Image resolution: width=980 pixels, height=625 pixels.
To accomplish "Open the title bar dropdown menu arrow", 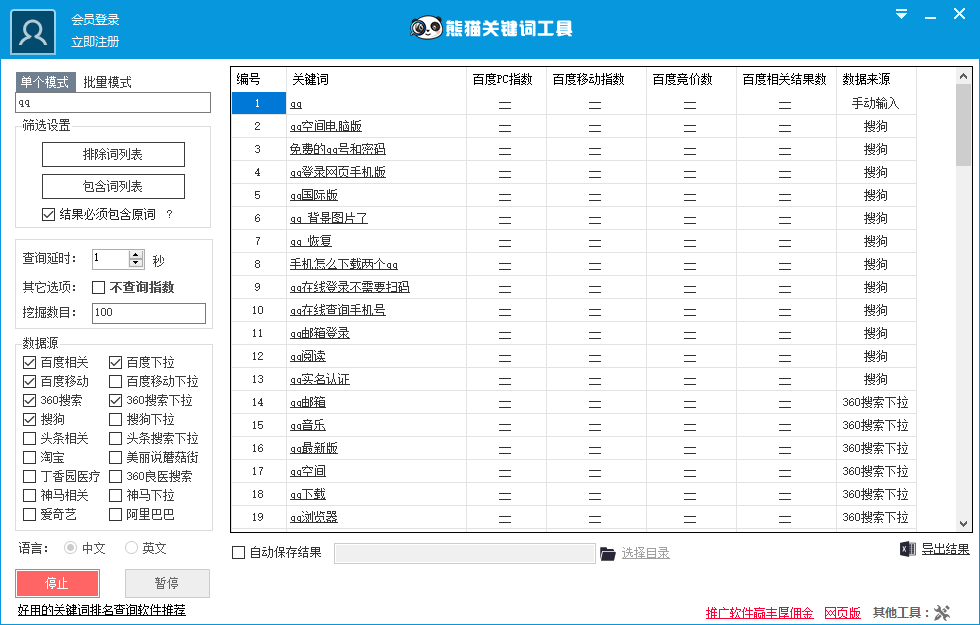I will [x=901, y=14].
